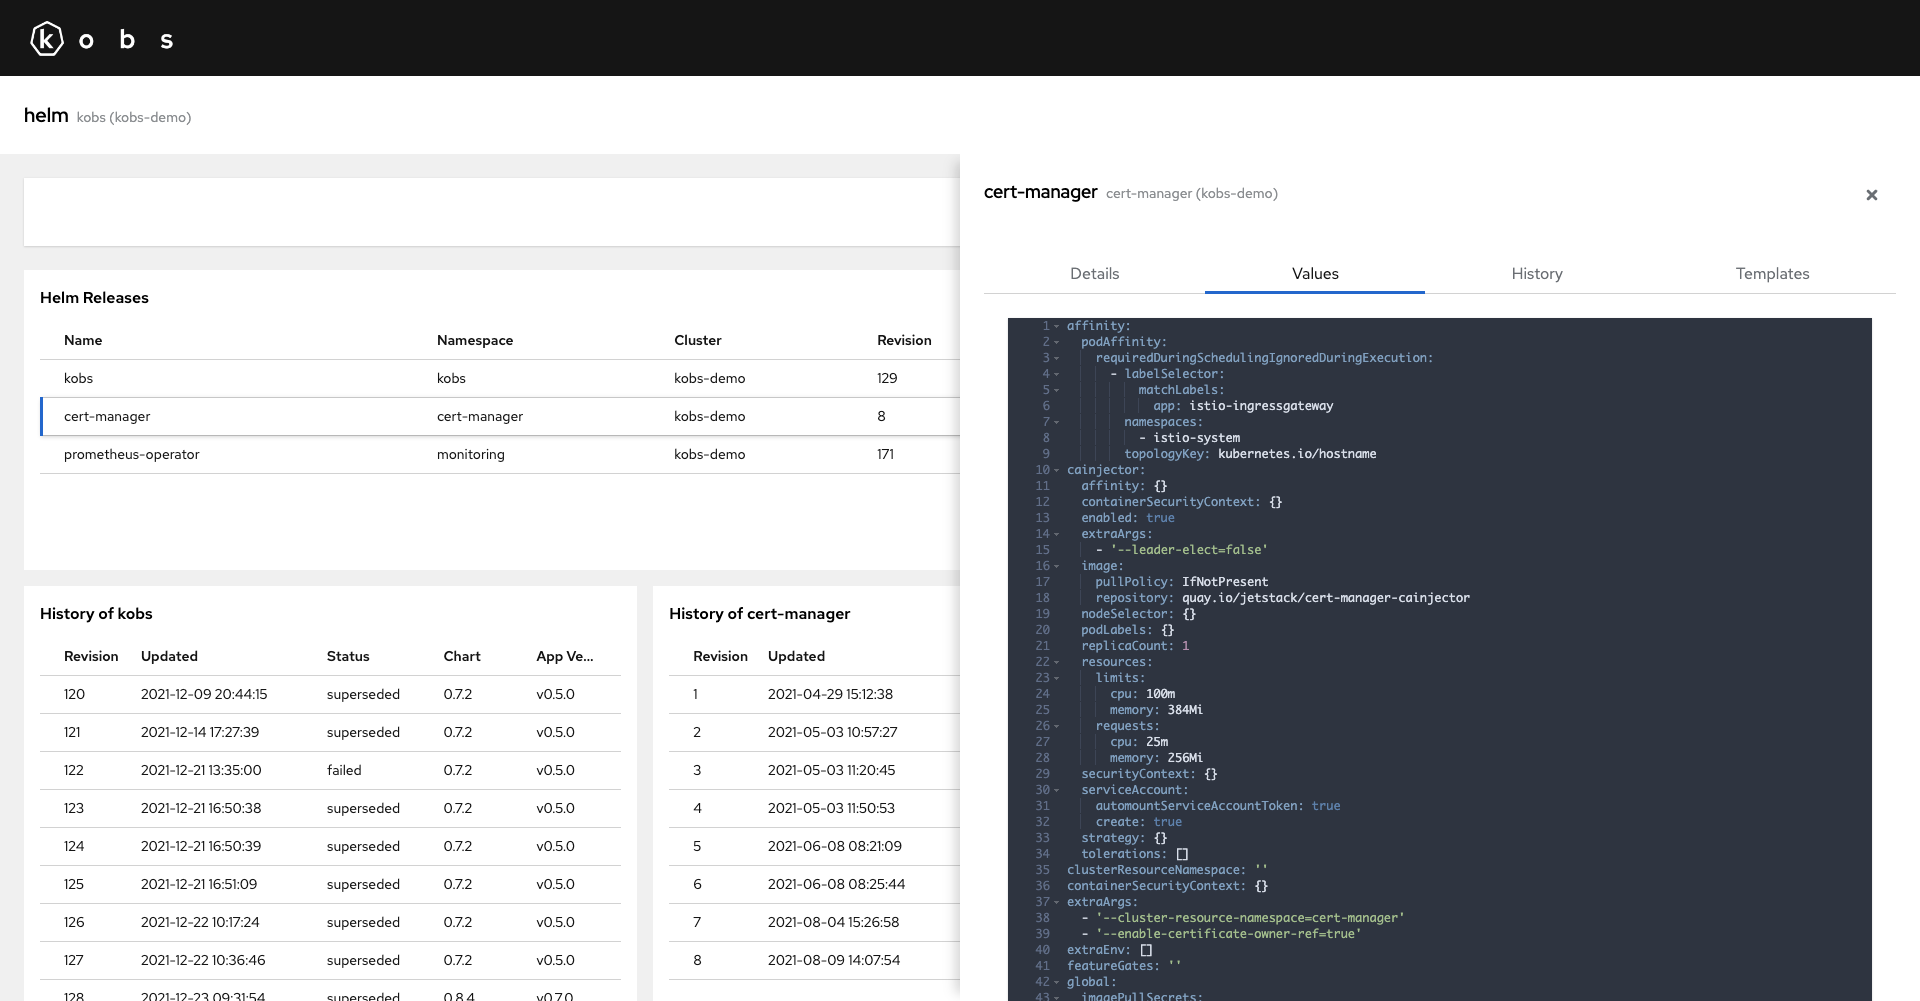This screenshot has width=1920, height=1001.
Task: Click the kobs hexagon logo icon
Action: 47,39
